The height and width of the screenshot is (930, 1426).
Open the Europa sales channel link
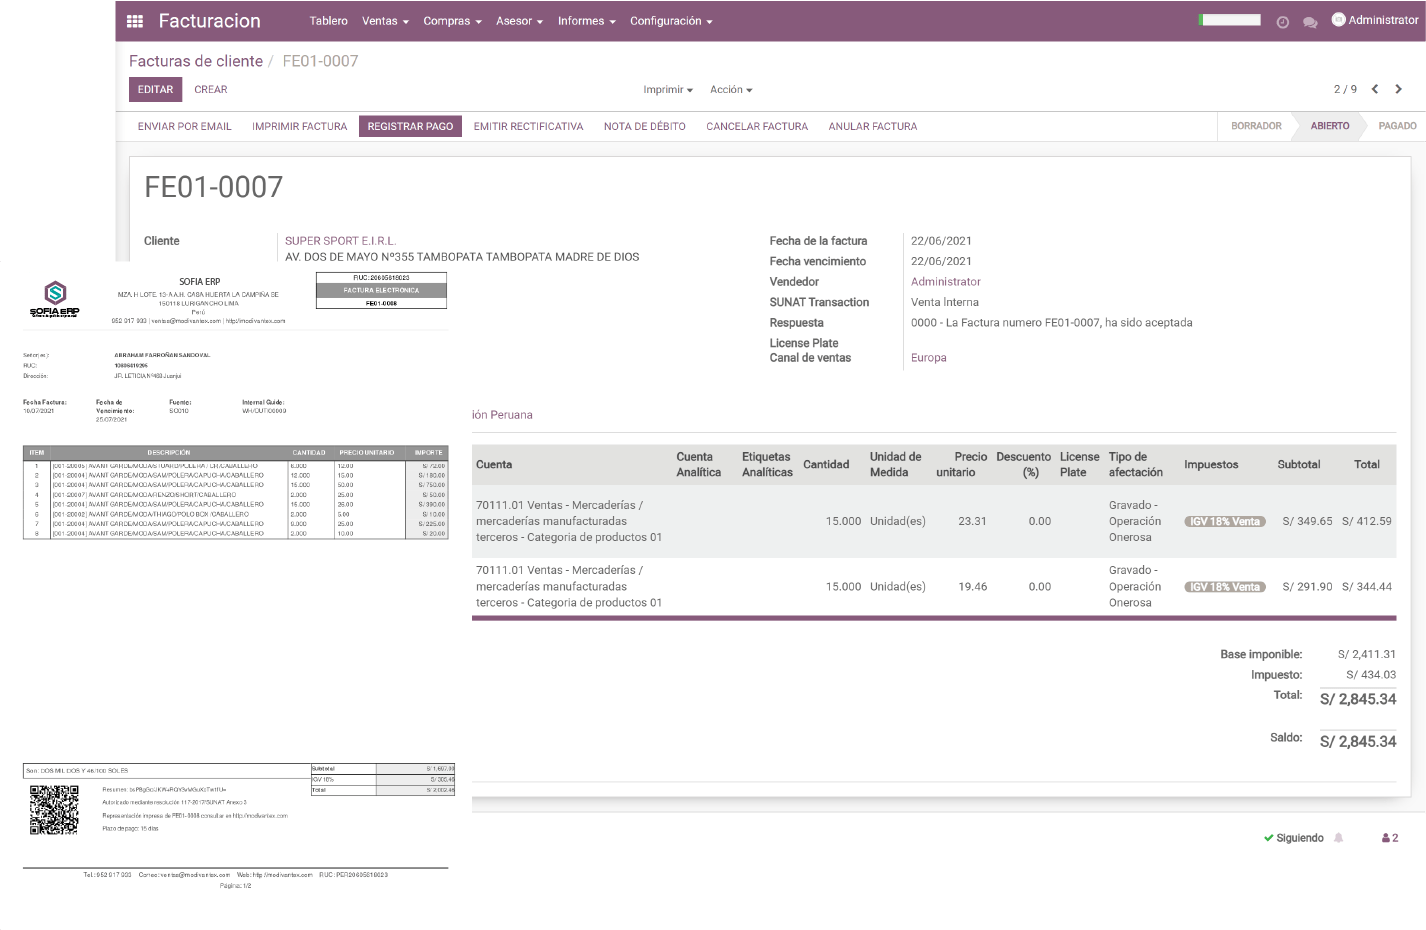pos(928,357)
